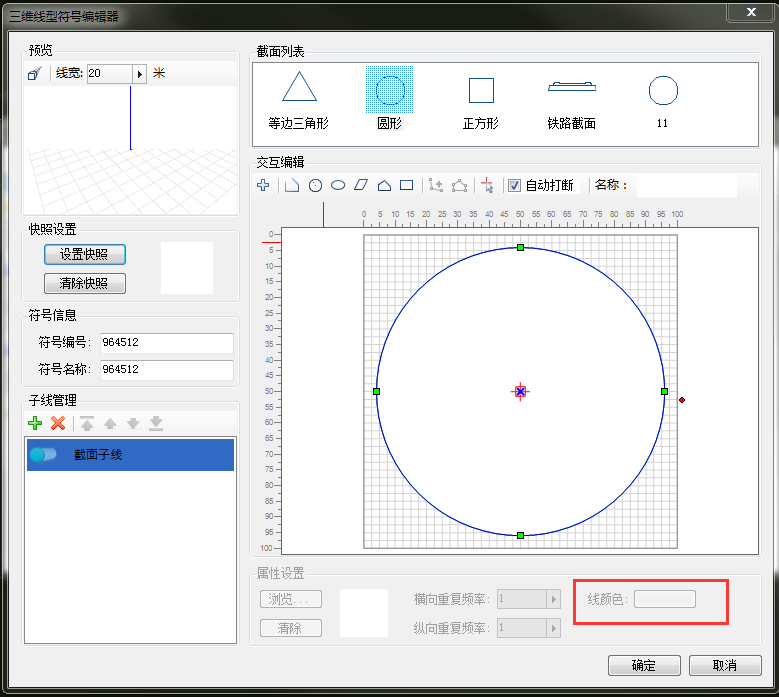This screenshot has height=697, width=779.
Task: Select the 正方形 cross-section
Action: point(481,100)
